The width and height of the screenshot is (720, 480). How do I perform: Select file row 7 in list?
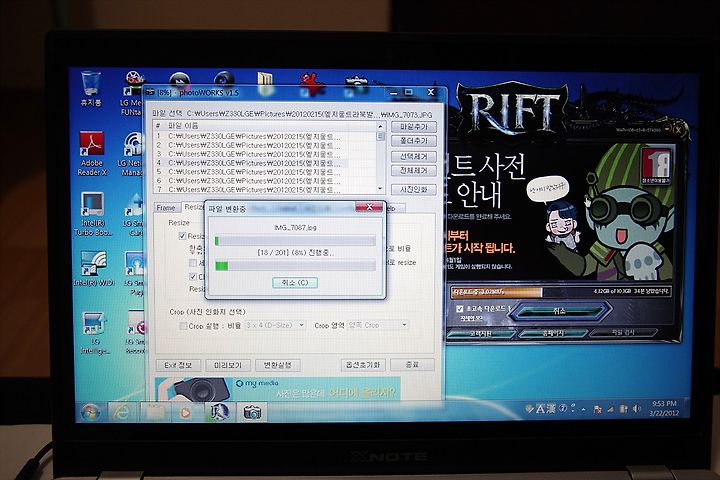point(265,189)
